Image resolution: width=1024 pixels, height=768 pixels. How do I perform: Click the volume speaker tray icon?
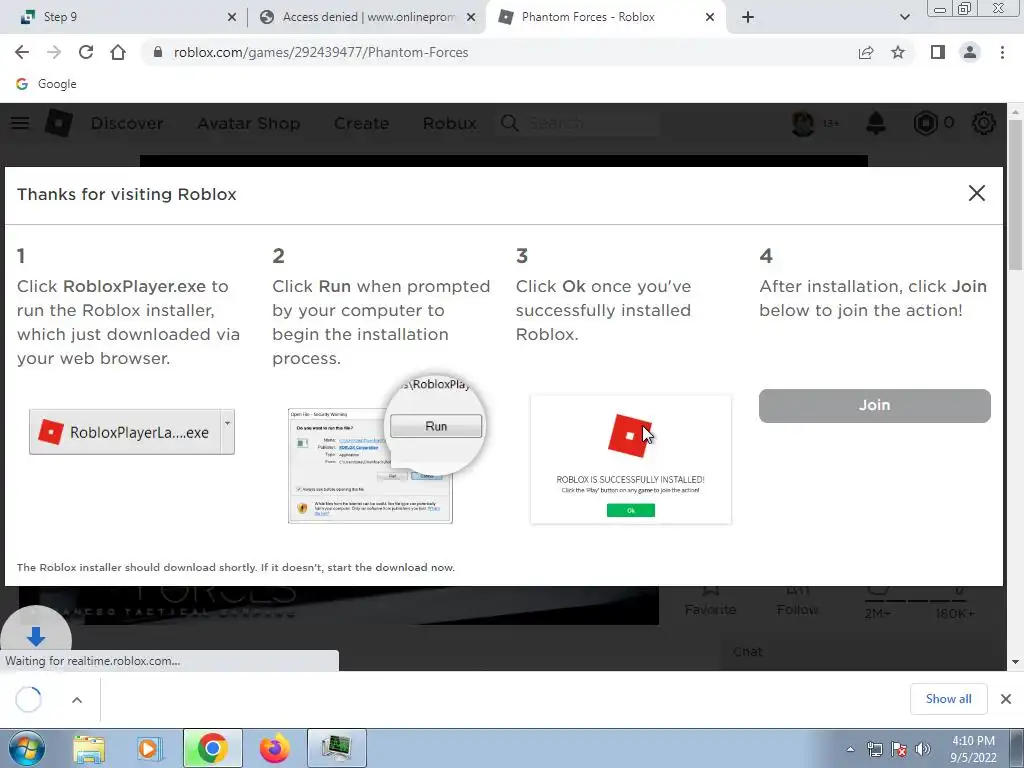coord(923,749)
